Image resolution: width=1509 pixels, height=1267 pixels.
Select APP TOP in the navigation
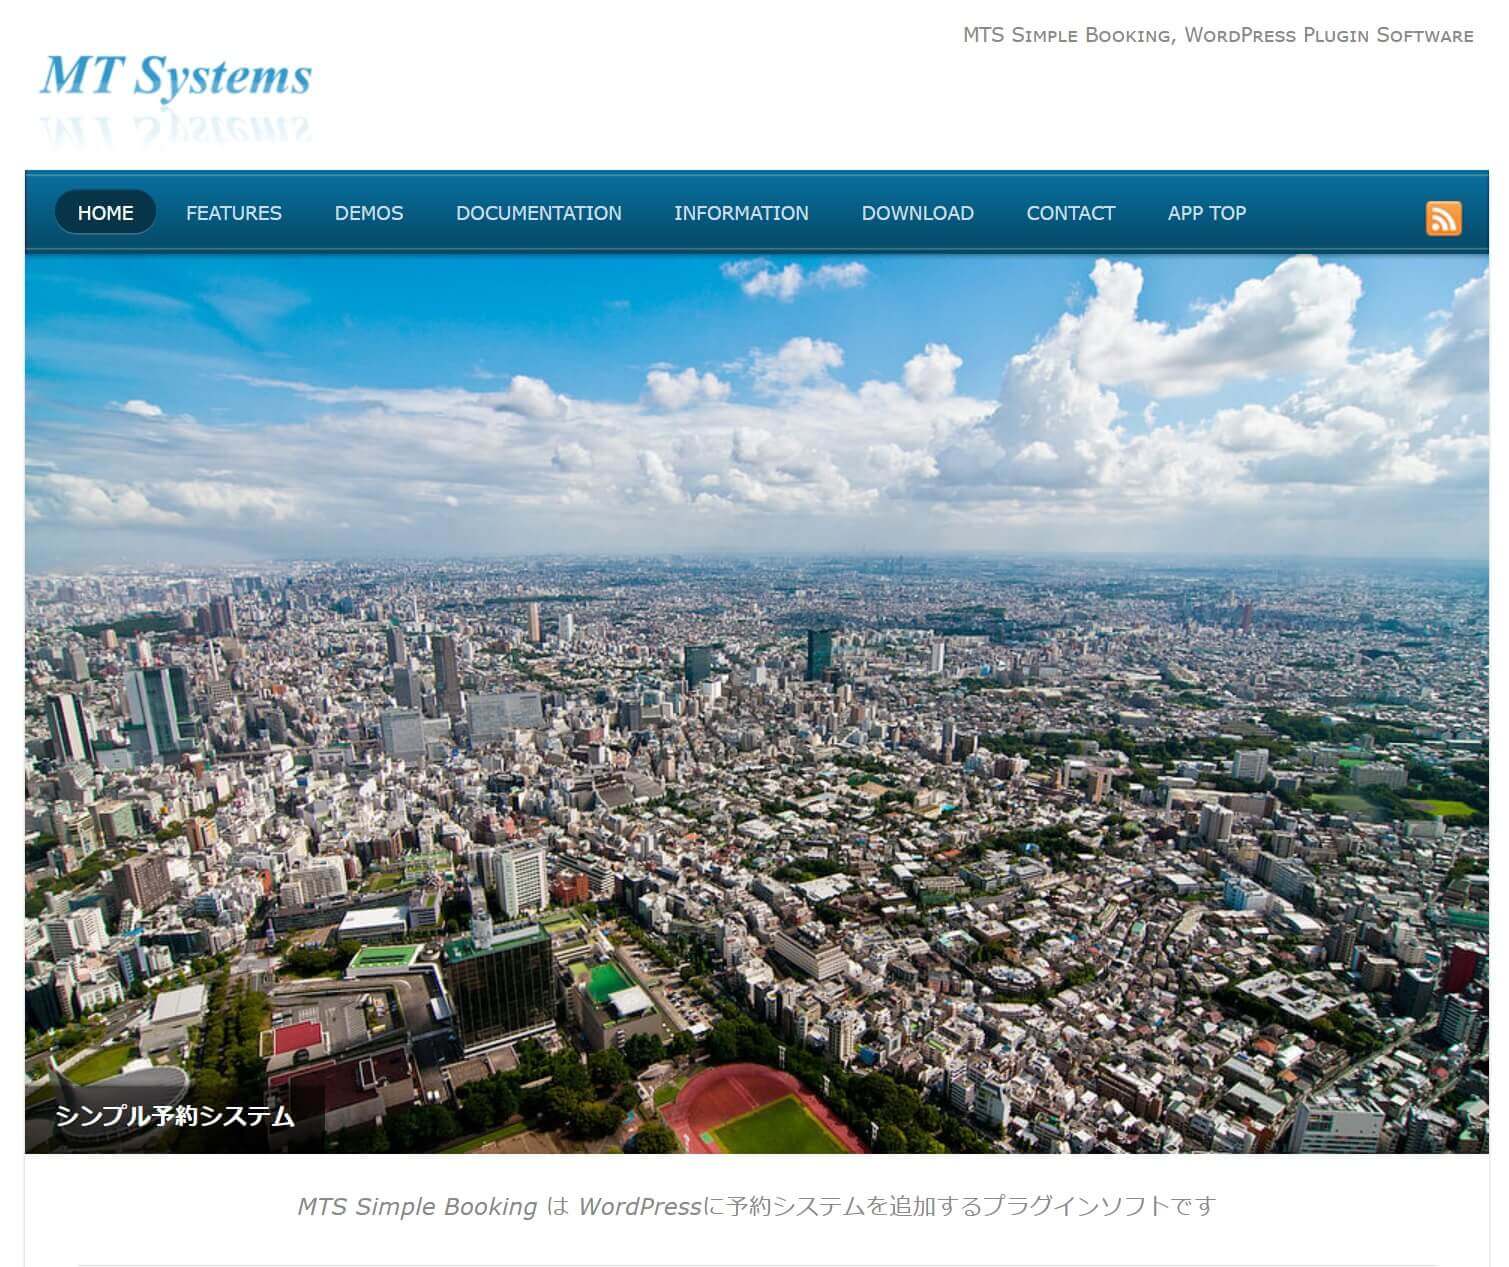click(1206, 213)
